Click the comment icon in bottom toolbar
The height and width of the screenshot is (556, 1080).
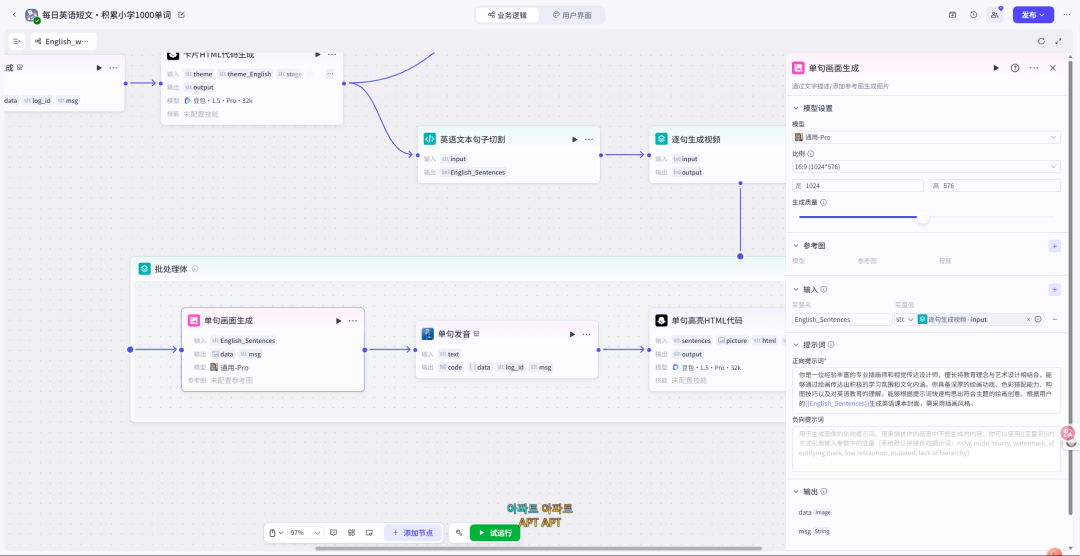pyautogui.click(x=333, y=533)
